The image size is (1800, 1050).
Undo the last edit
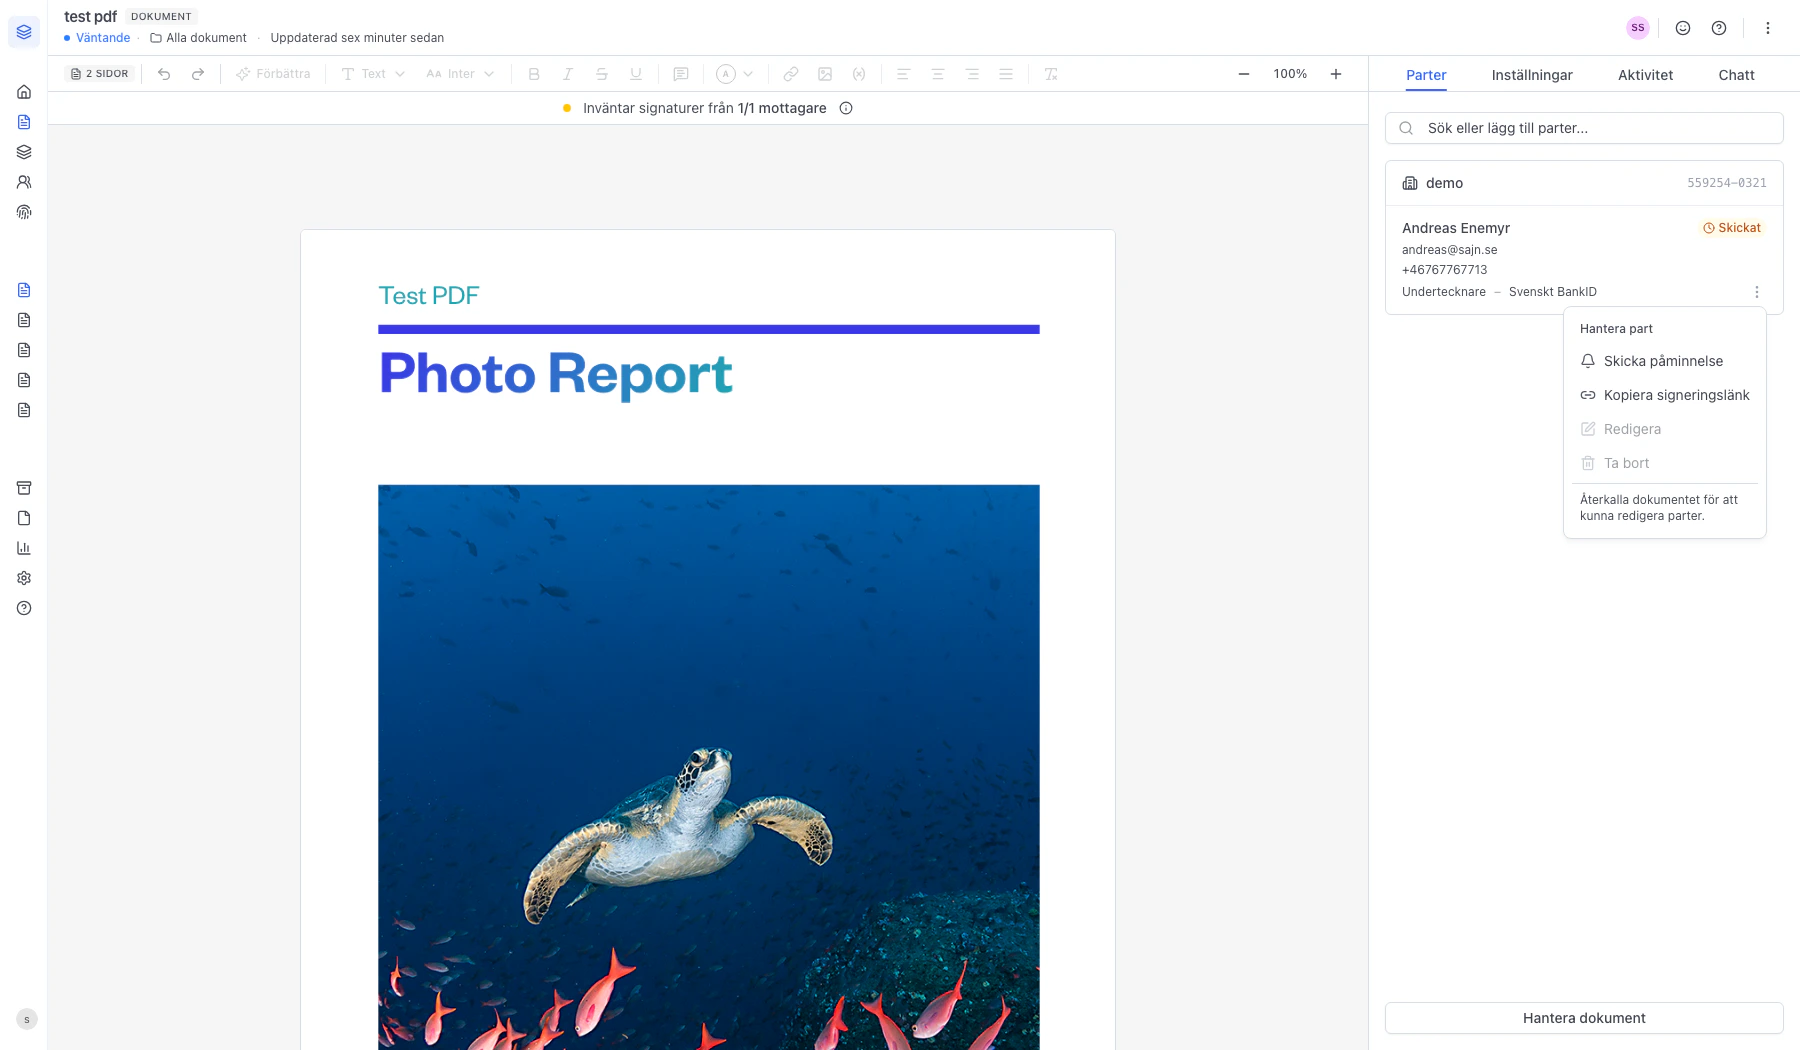coord(164,74)
